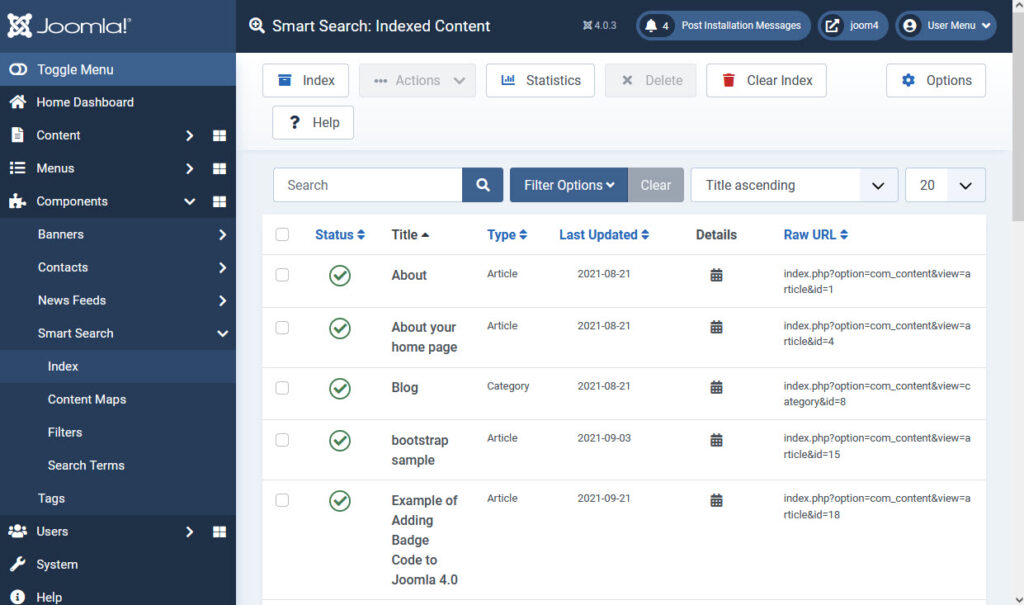Open the User Menu dropdown
1024x605 pixels.
coord(946,26)
